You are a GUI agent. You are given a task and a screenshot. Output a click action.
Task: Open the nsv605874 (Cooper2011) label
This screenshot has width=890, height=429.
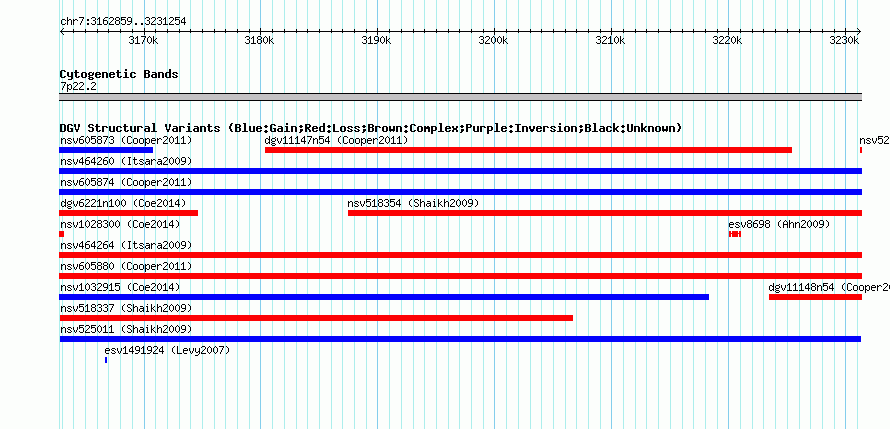(x=126, y=182)
